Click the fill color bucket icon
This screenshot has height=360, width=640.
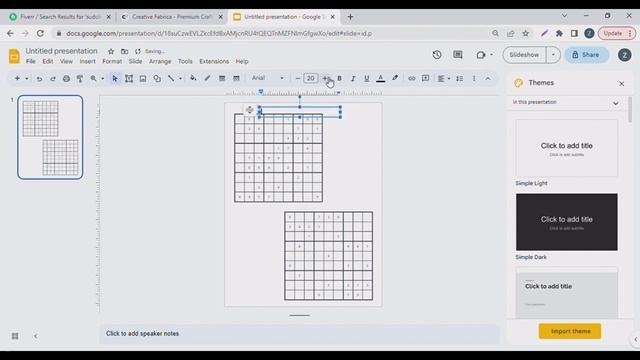point(193,78)
